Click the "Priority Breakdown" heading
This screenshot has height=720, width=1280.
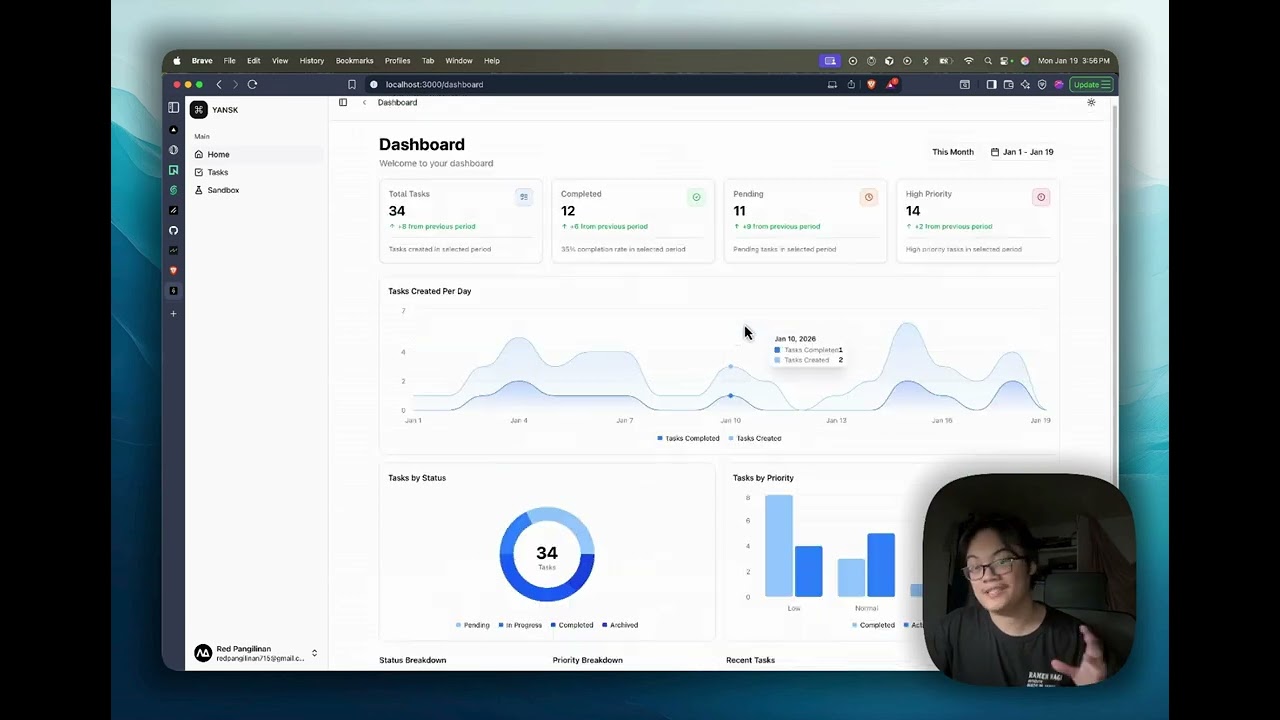[x=588, y=660]
